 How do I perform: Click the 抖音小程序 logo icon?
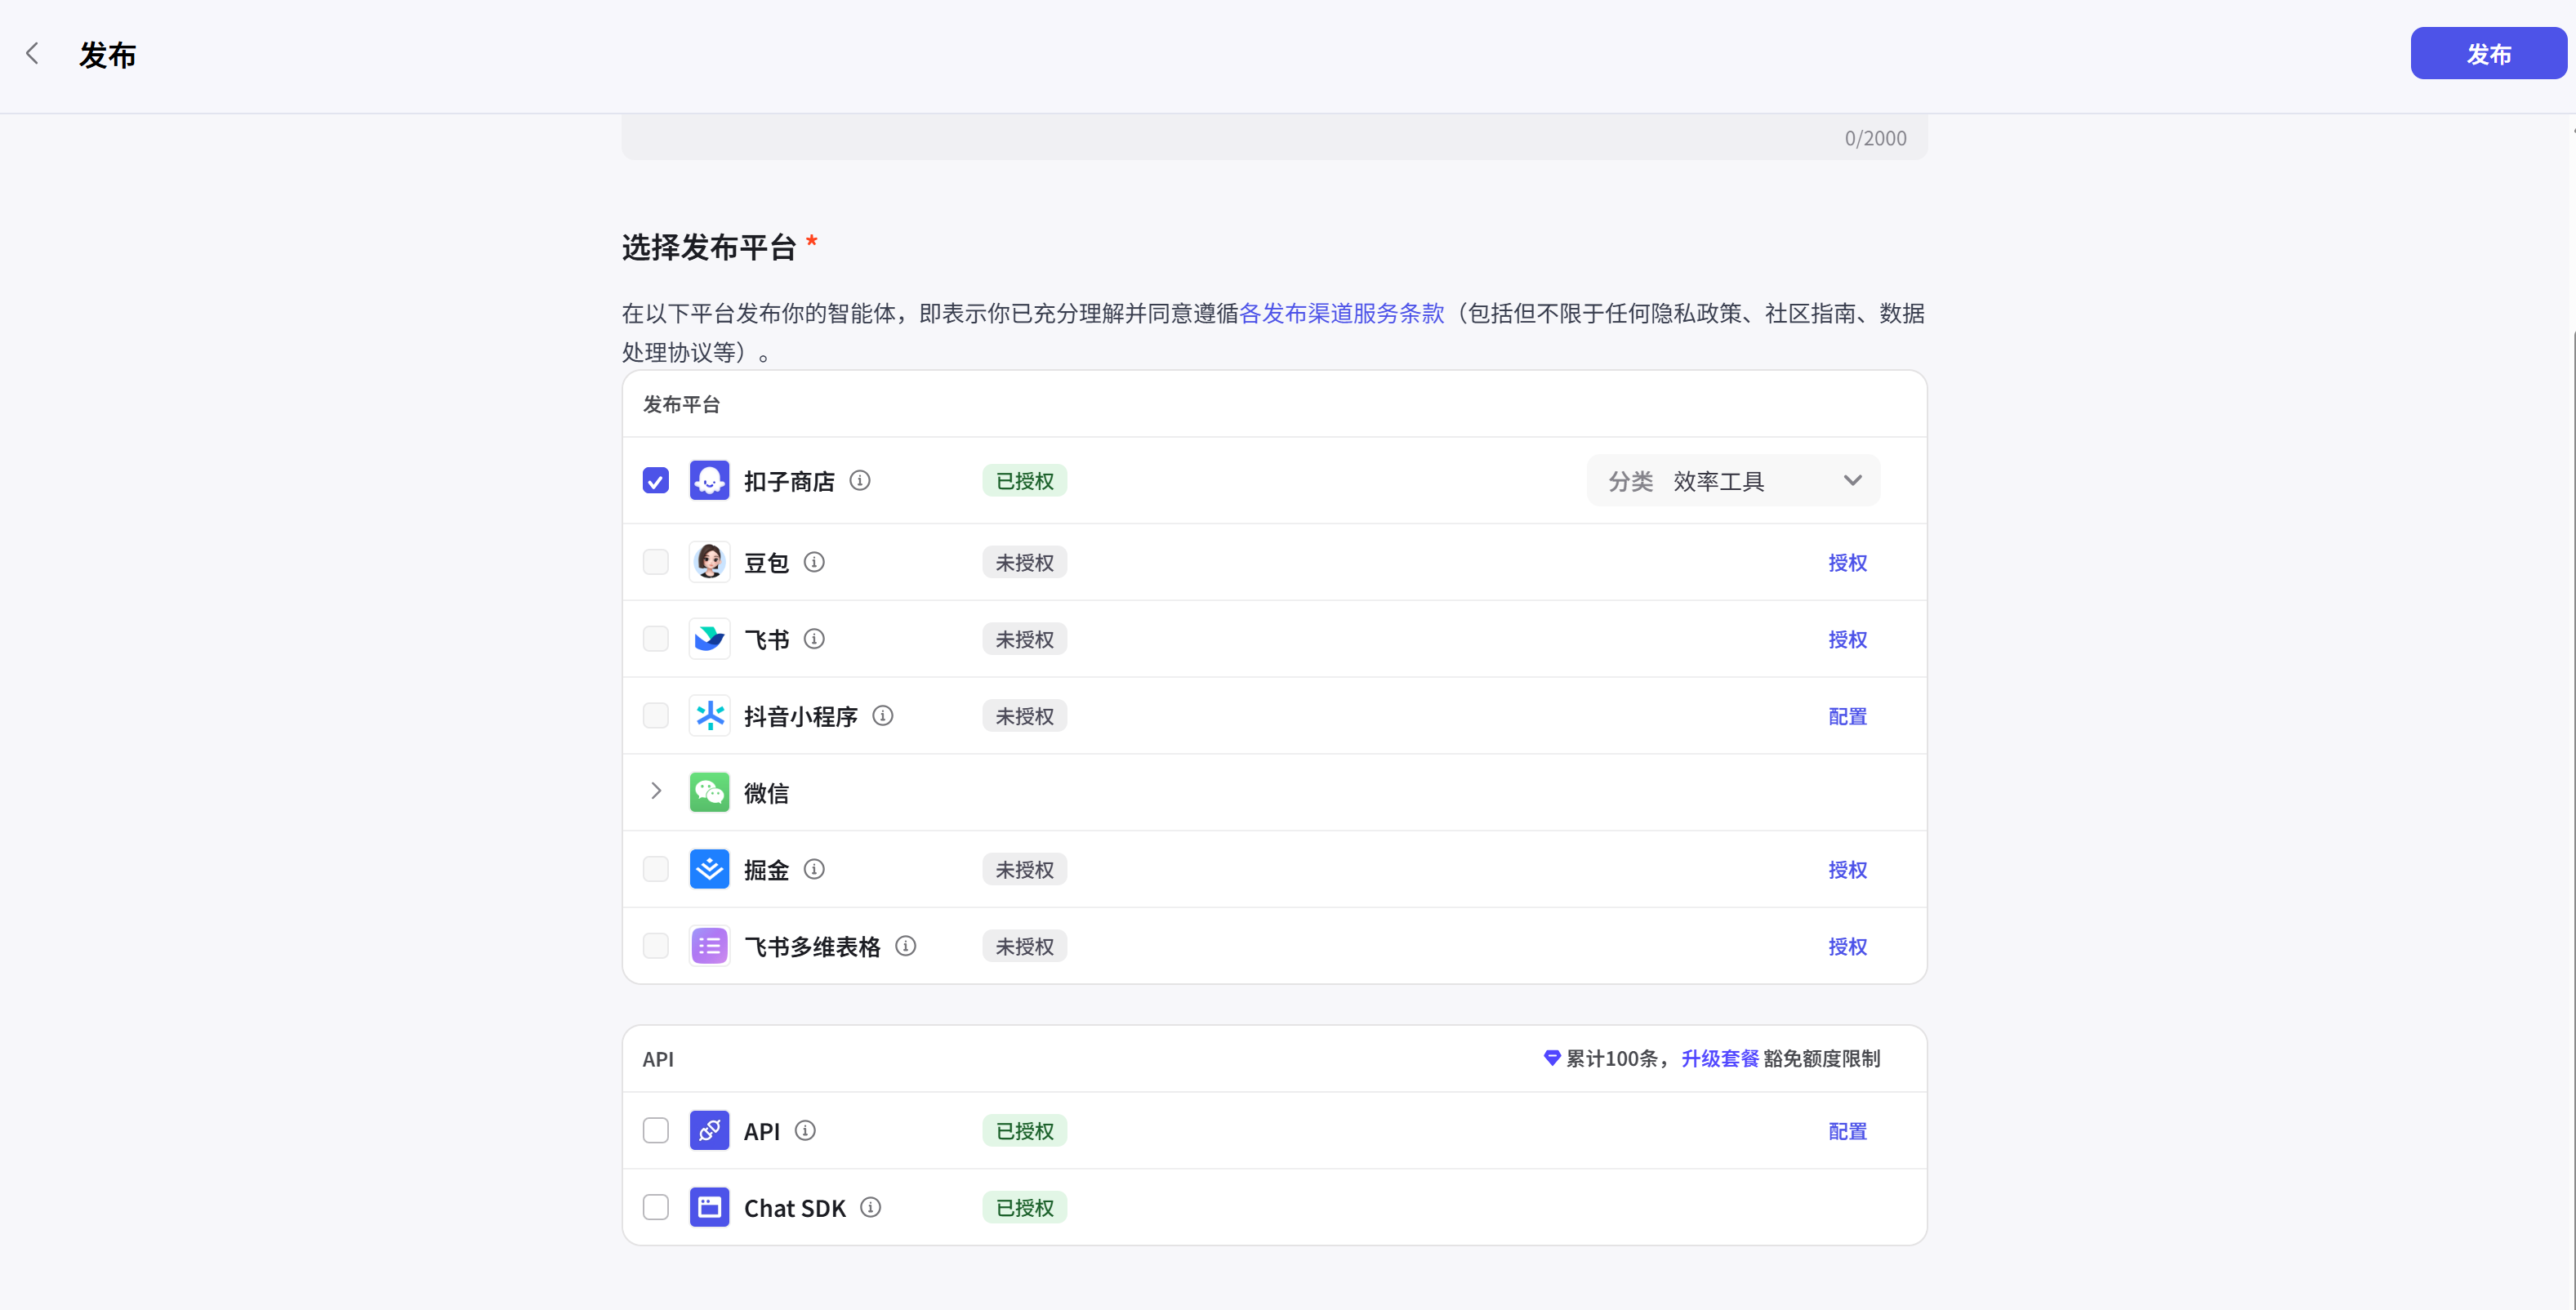709,716
